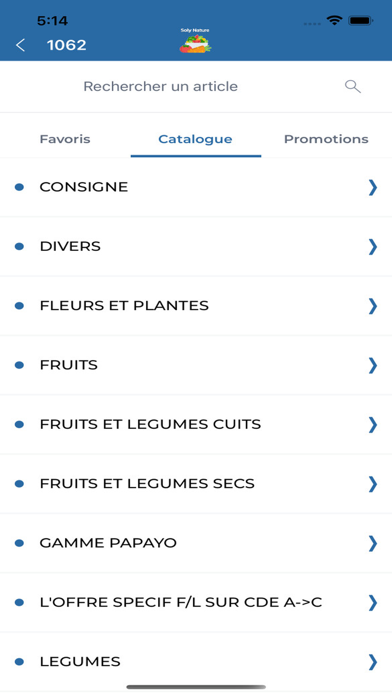This screenshot has height=696, width=392.
Task: Tap the blue bullet beside DIVERS
Action: click(x=19, y=246)
